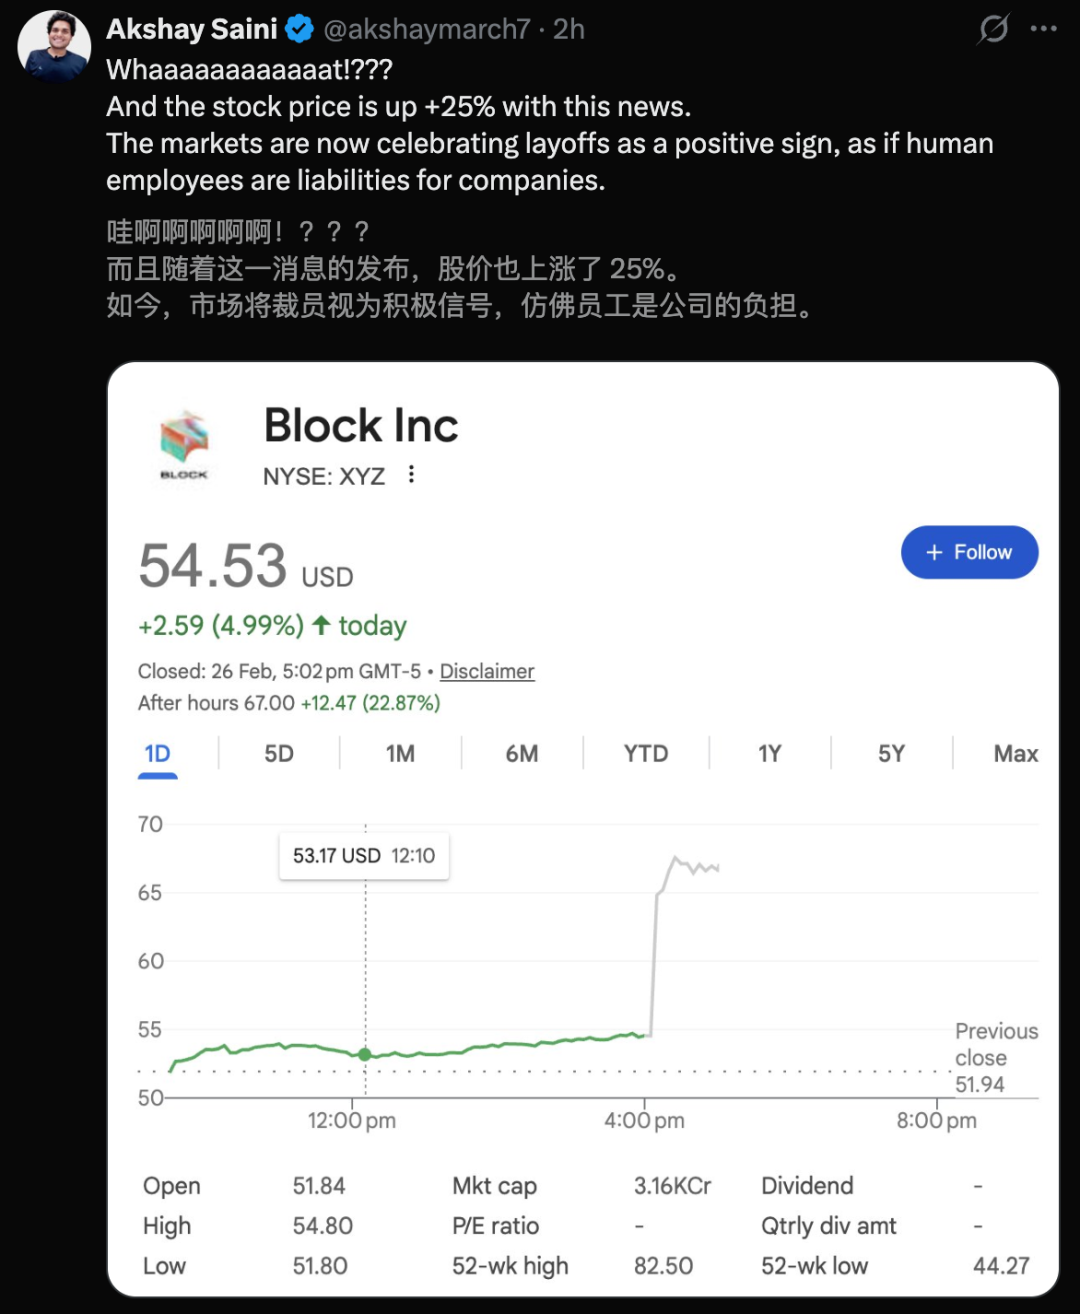1080x1314 pixels.
Task: Open the Disclaimer link
Action: pyautogui.click(x=487, y=671)
